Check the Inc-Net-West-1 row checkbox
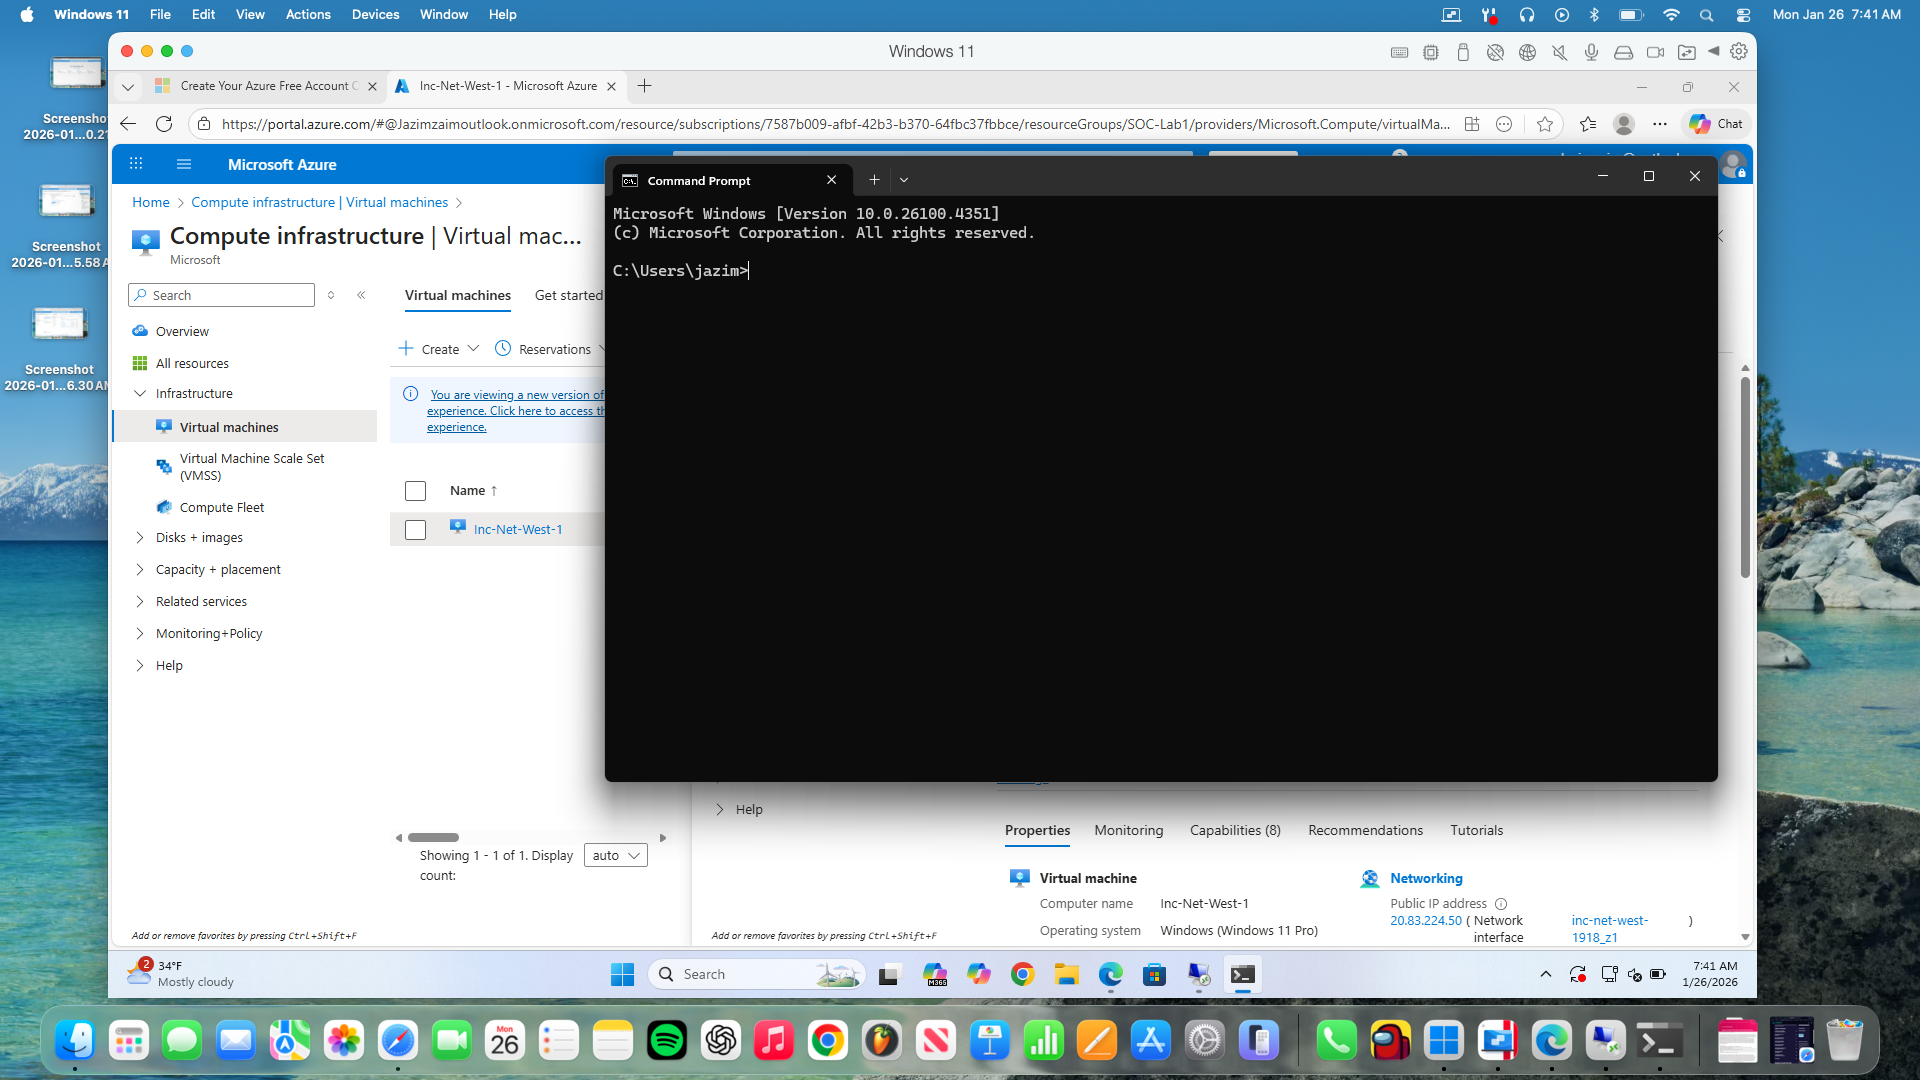Screen dimensions: 1920x1080 [415, 530]
